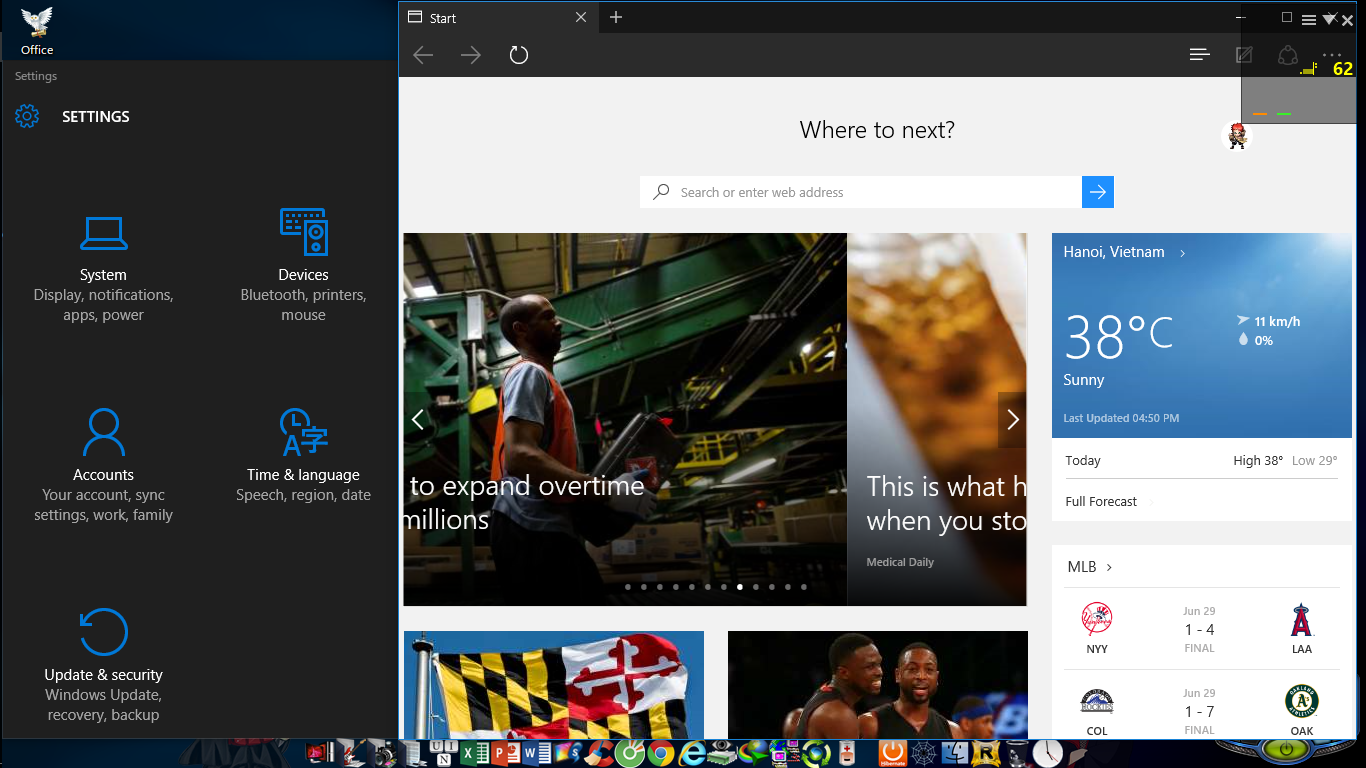Close the overlay widget with X

click(x=1347, y=20)
